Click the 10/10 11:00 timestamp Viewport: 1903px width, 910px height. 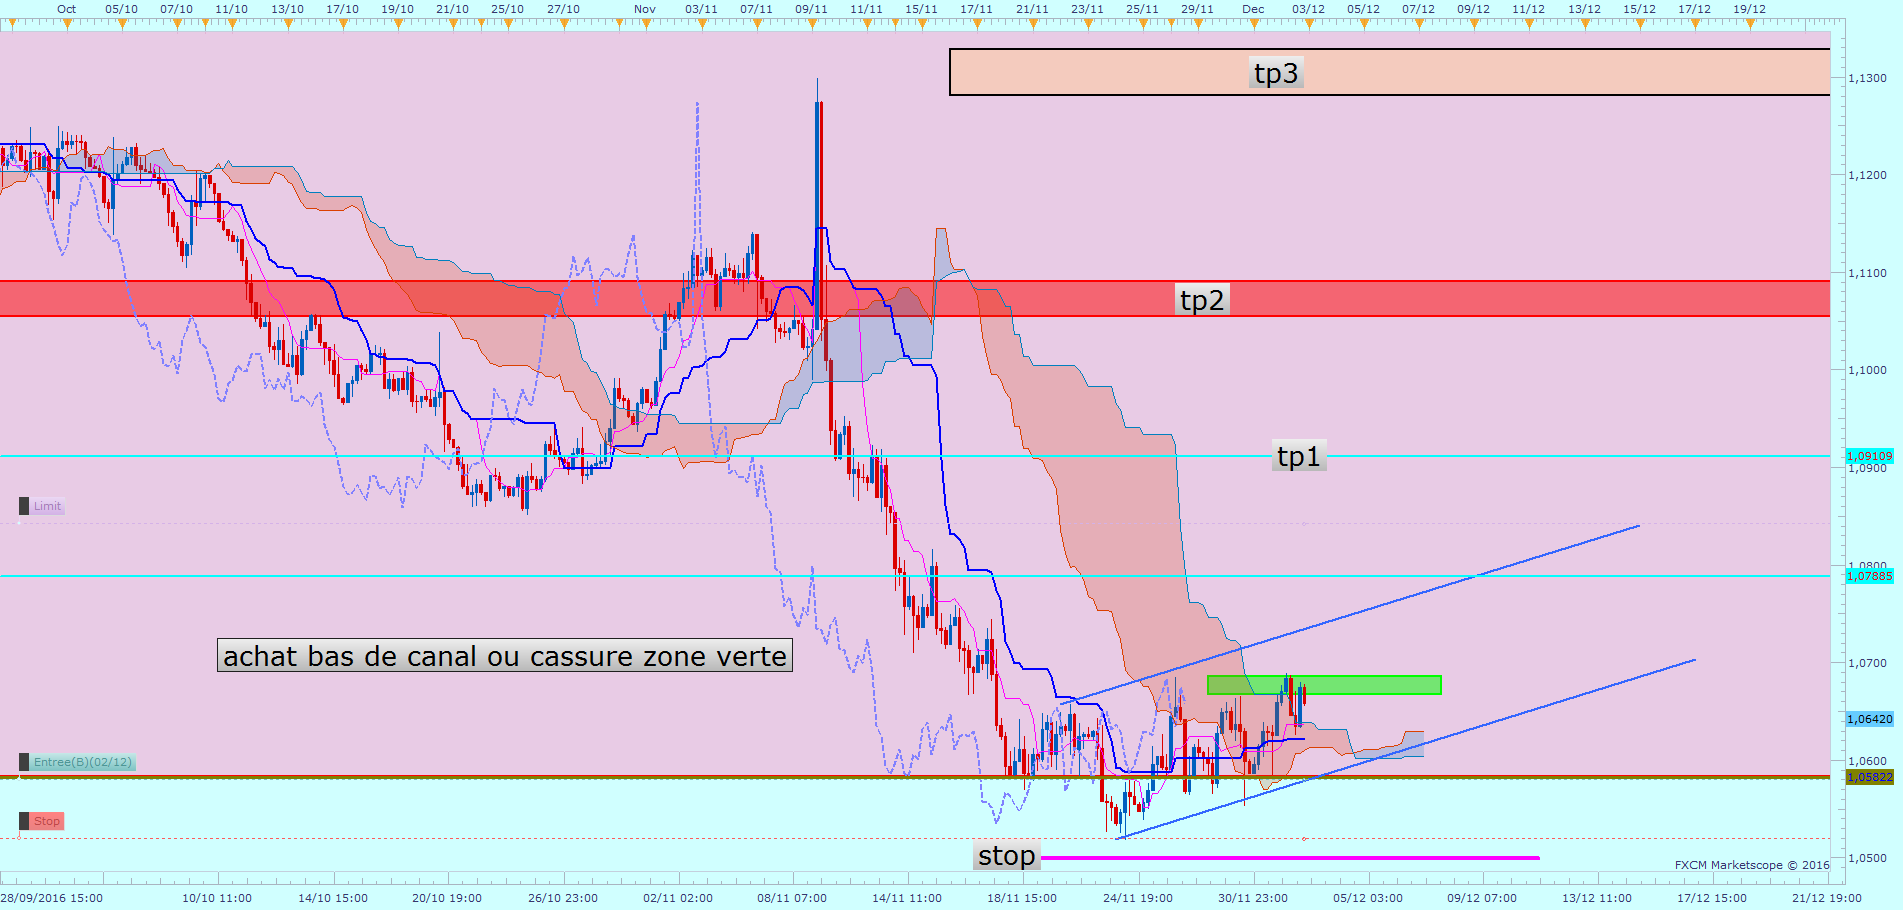point(217,898)
